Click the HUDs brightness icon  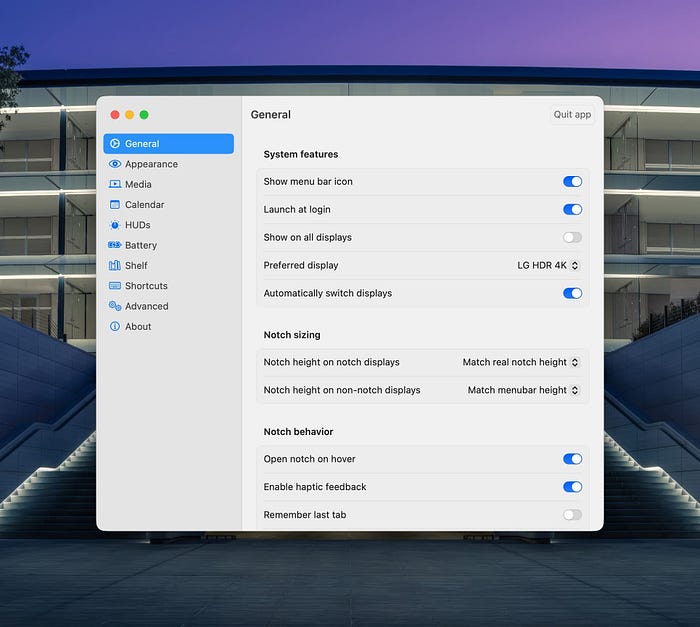[115, 225]
